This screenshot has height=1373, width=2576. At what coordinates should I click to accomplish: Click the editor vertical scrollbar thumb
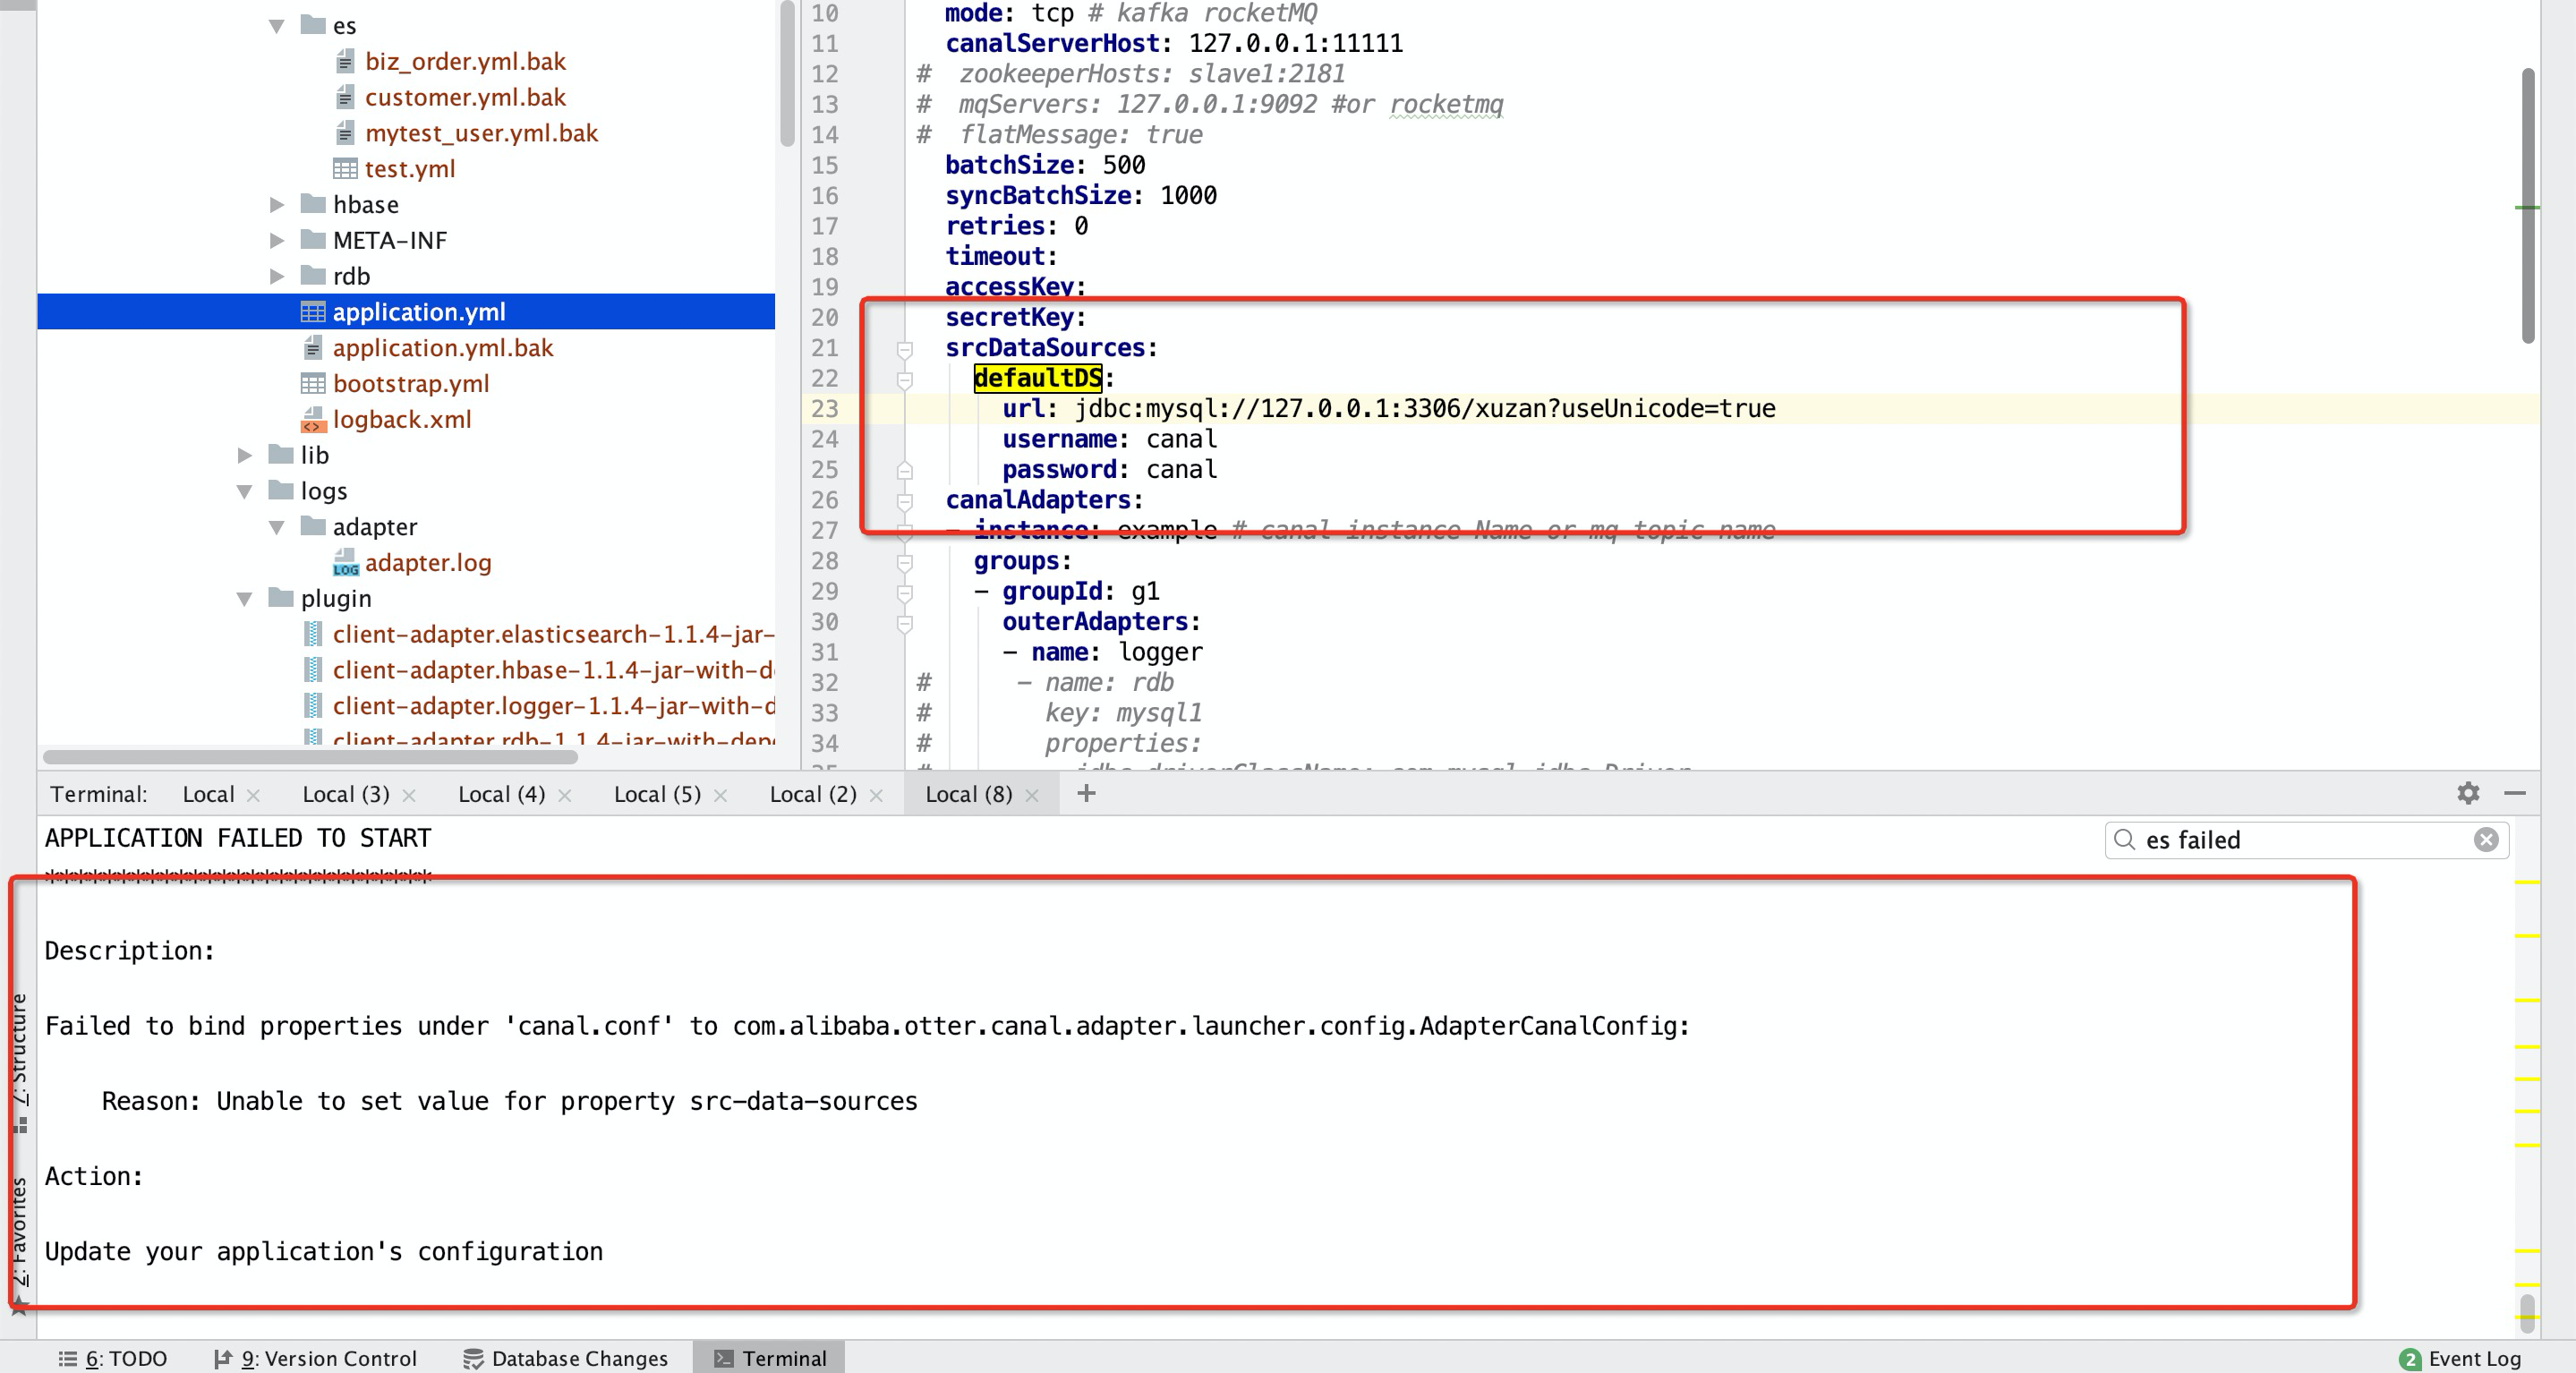pyautogui.click(x=2528, y=205)
